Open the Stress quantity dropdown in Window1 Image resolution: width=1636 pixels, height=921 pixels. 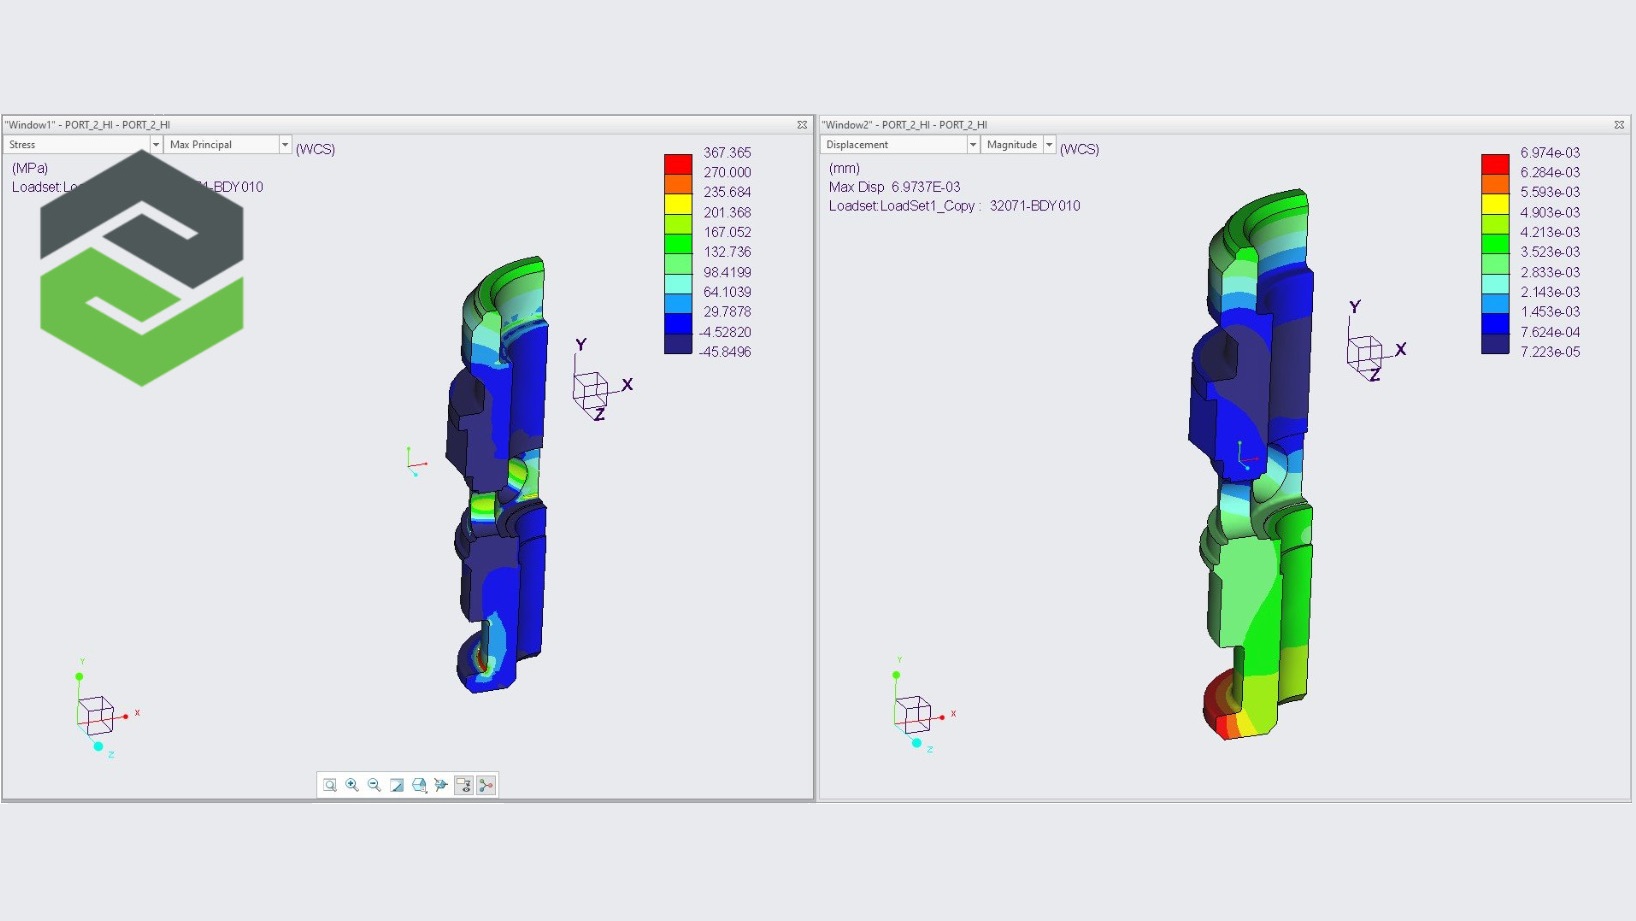point(155,145)
